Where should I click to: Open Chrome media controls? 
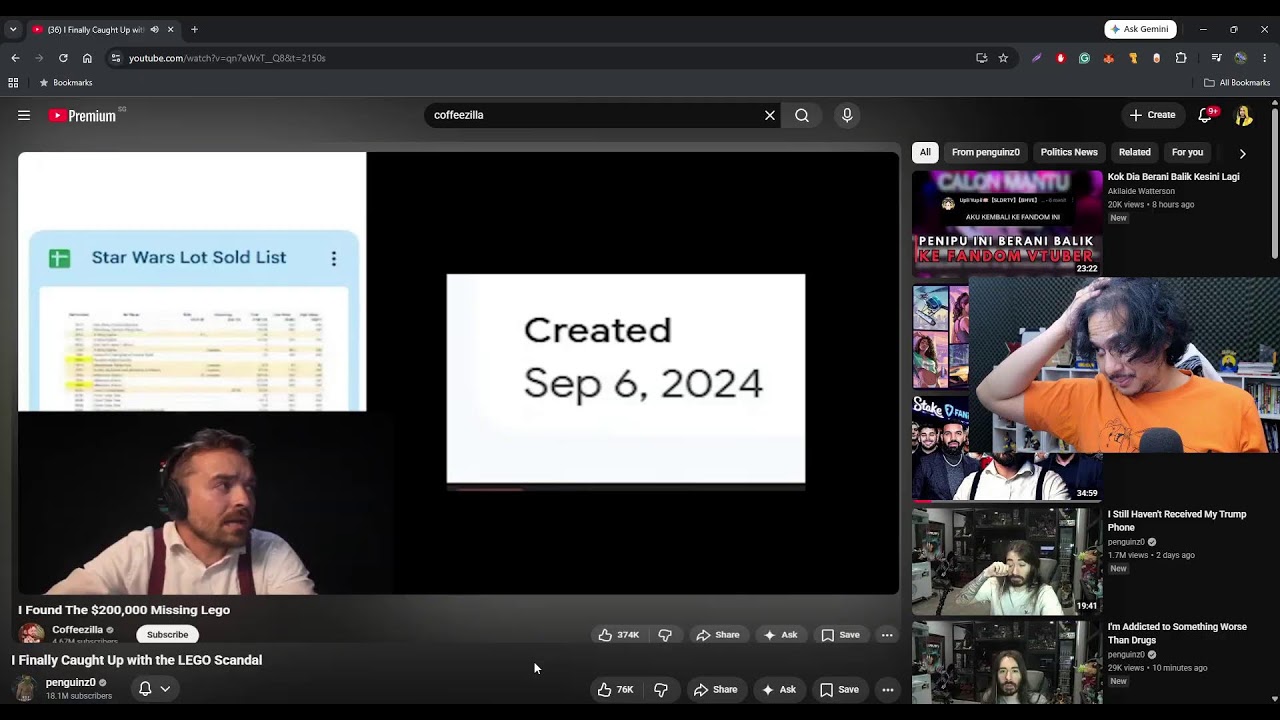[x=1216, y=58]
